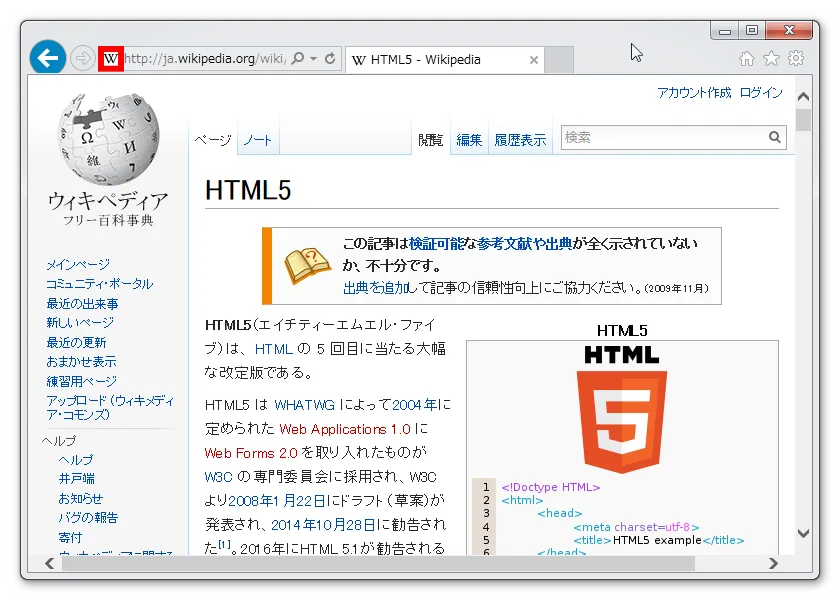
Task: Click the [1] footnote reference
Action: 224,545
